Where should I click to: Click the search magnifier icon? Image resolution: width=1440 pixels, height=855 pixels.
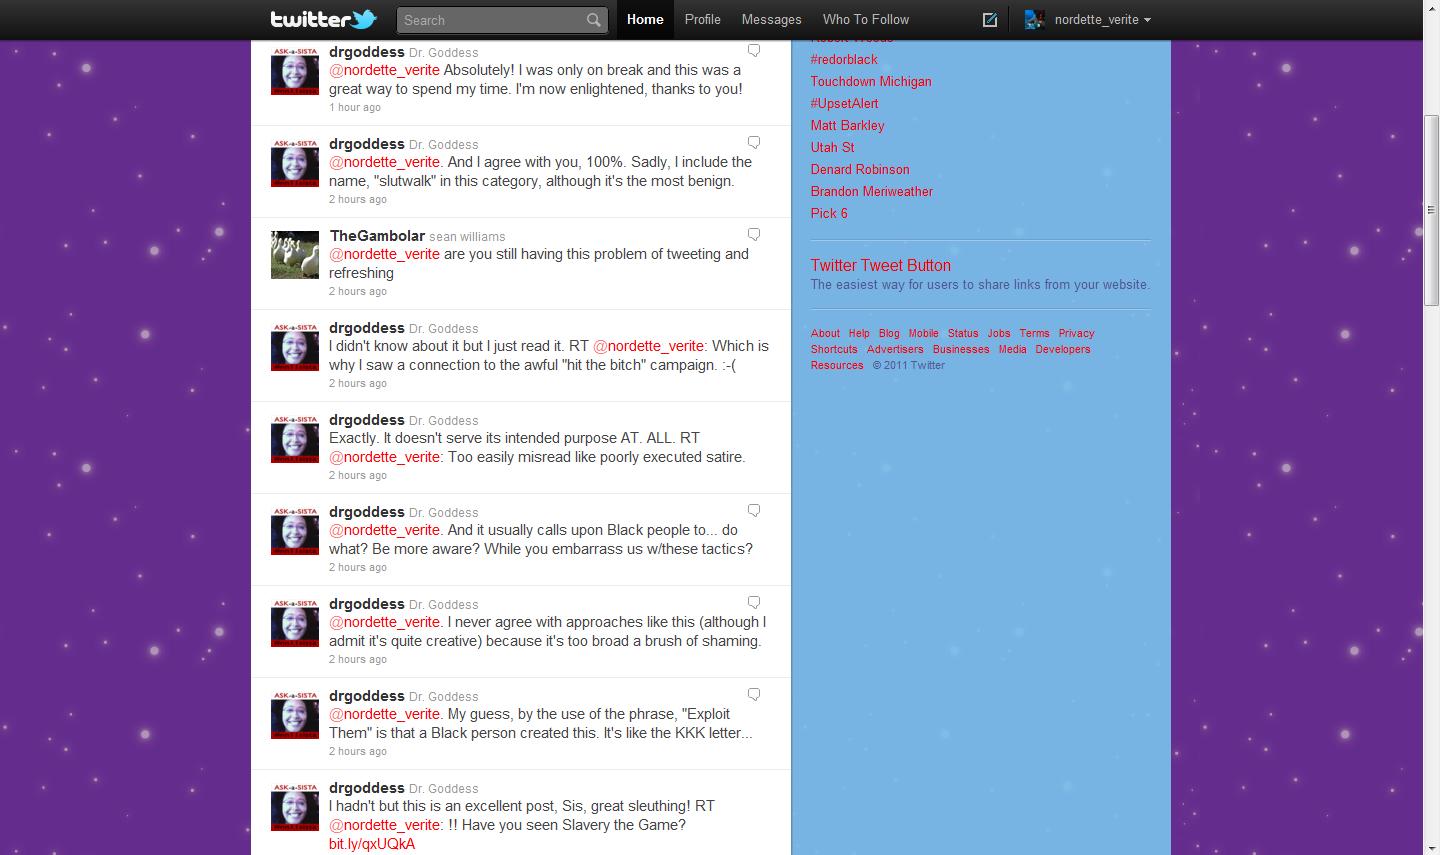(594, 20)
